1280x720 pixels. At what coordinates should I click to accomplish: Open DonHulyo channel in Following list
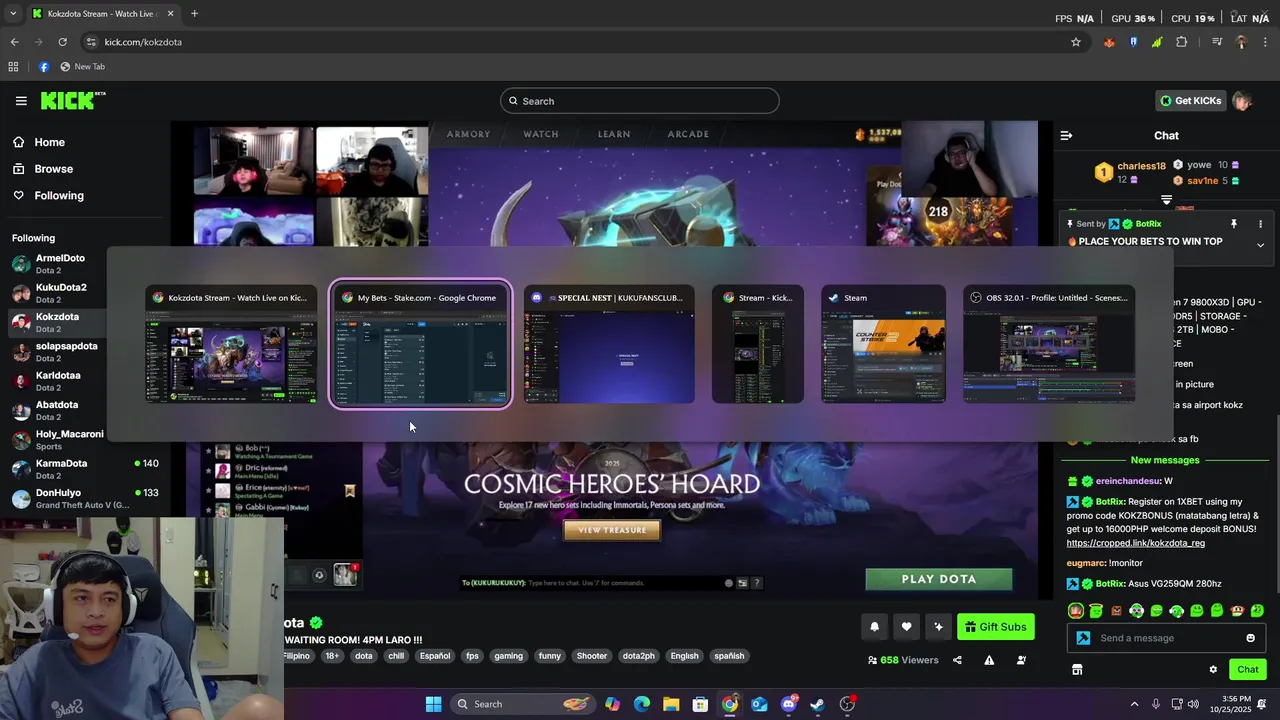click(85, 499)
